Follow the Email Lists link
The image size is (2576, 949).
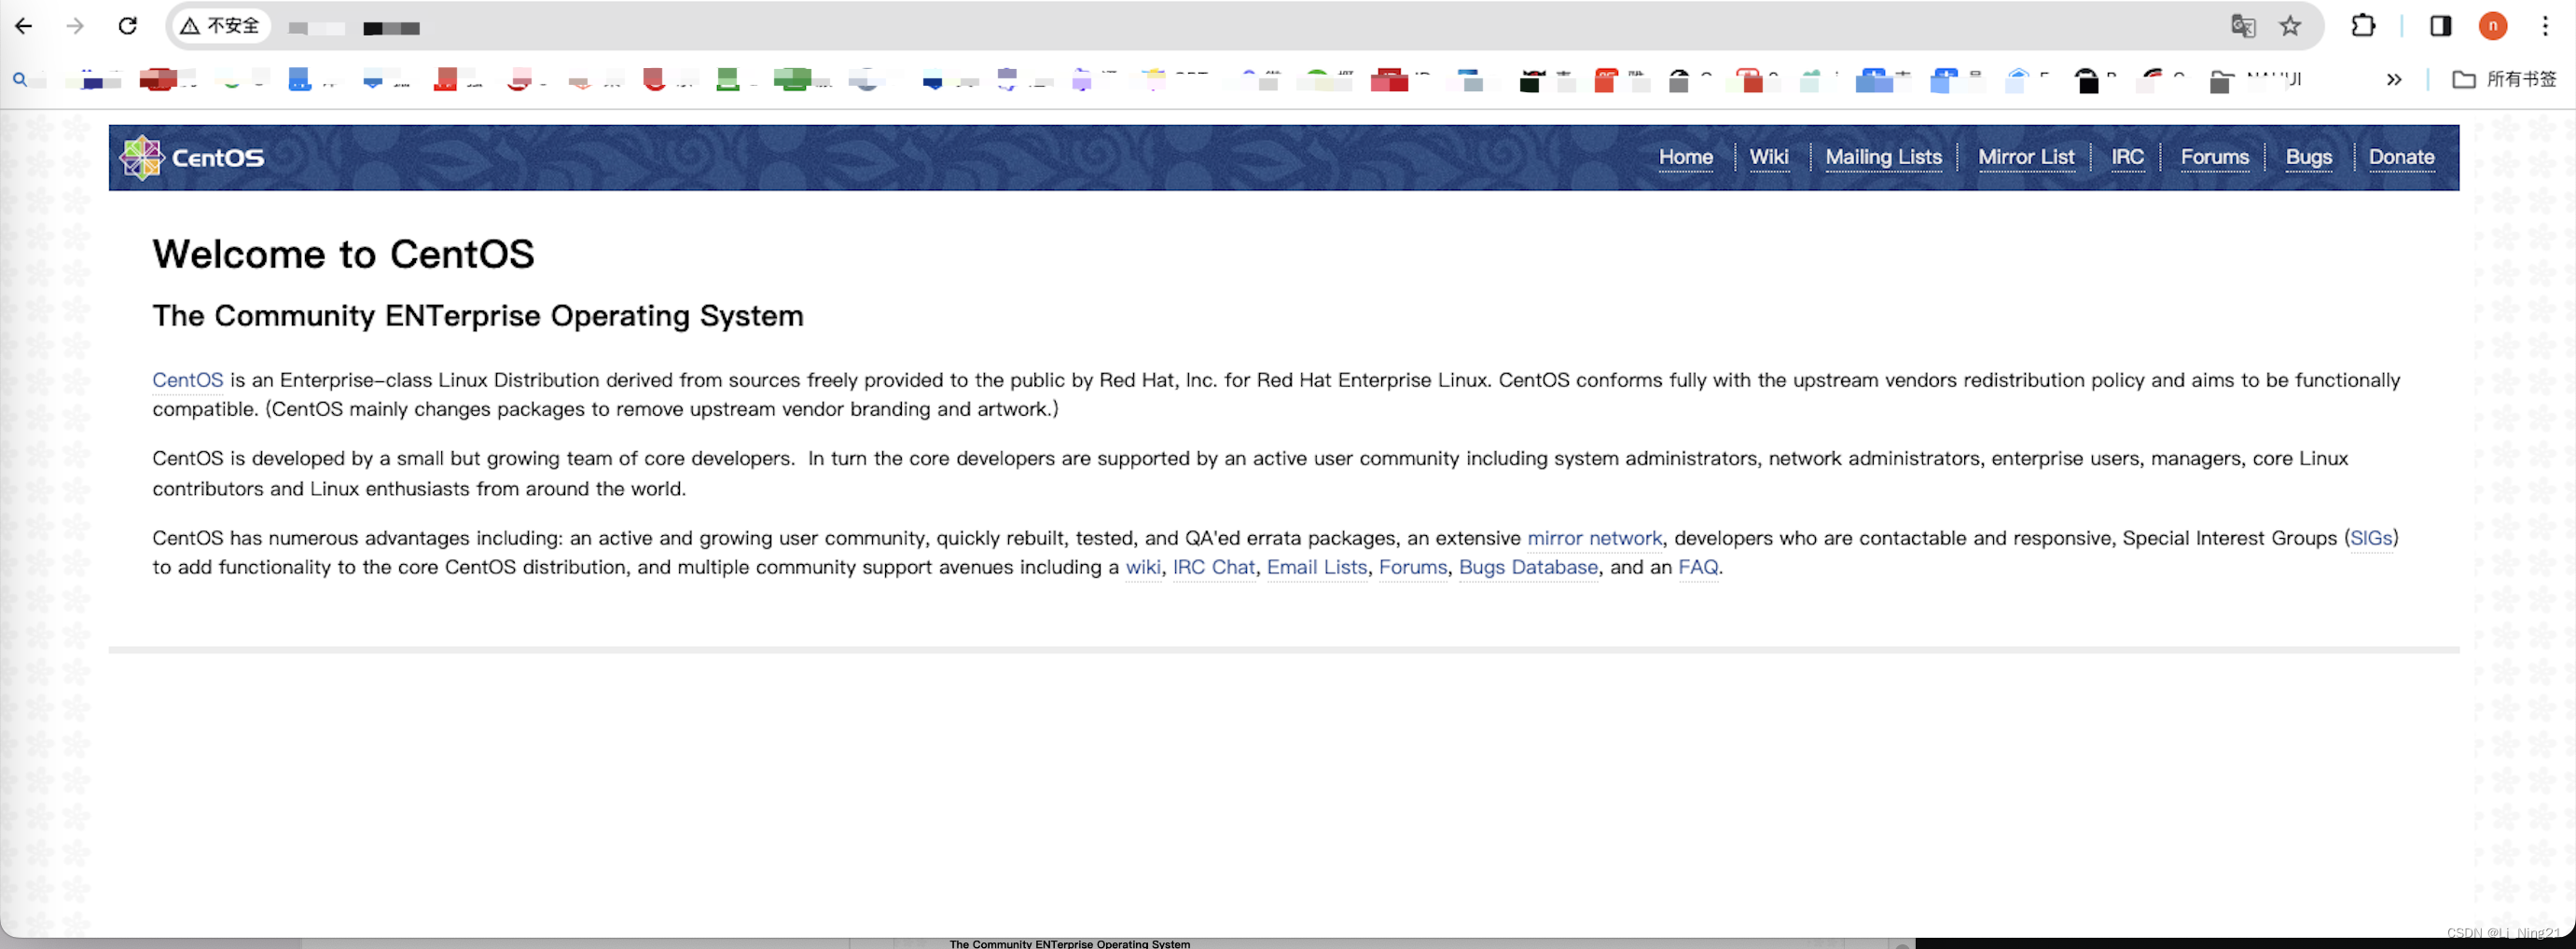(x=1316, y=567)
